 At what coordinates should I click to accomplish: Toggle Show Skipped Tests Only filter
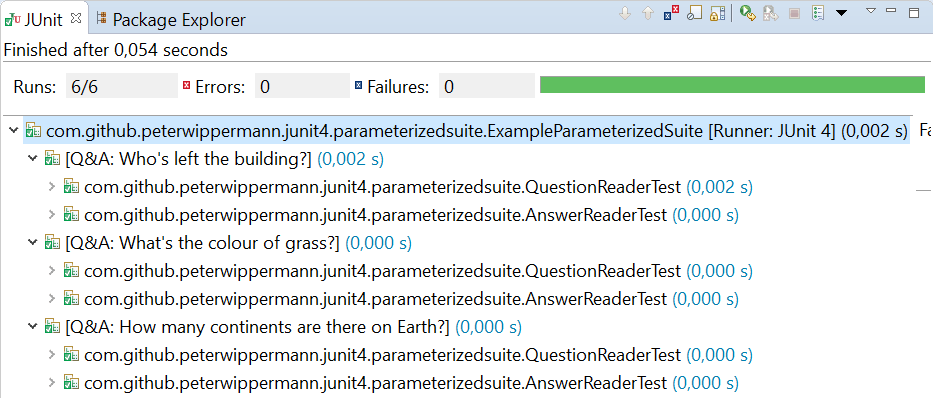694,13
